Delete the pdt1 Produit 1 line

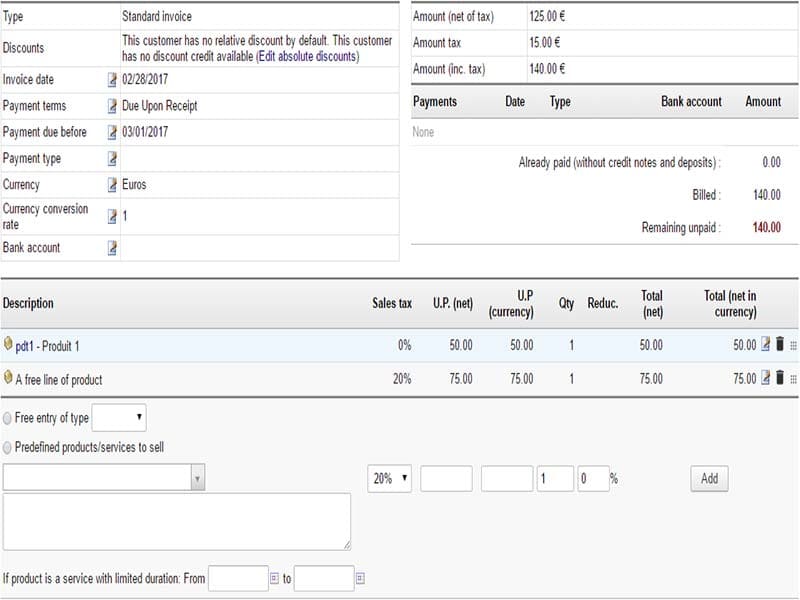pos(780,345)
